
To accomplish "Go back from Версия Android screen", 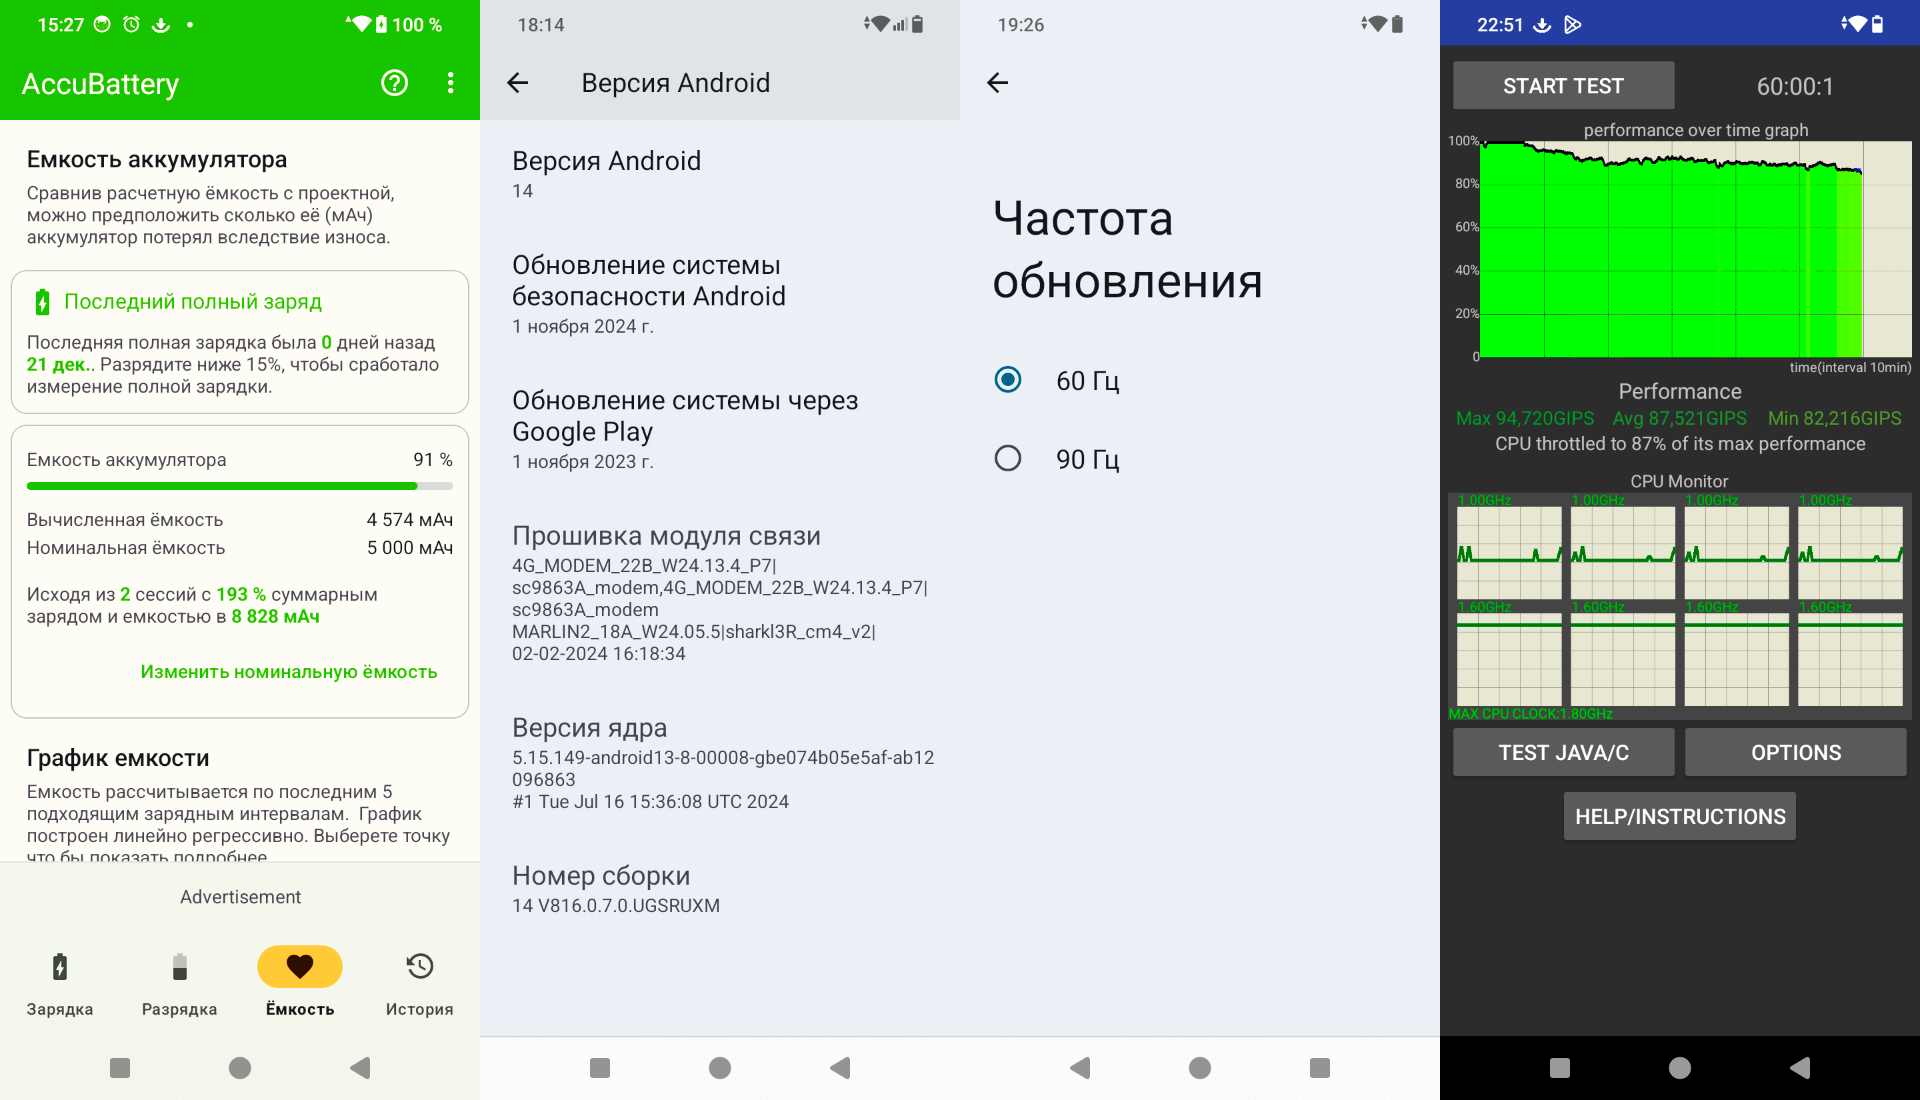I will click(517, 83).
